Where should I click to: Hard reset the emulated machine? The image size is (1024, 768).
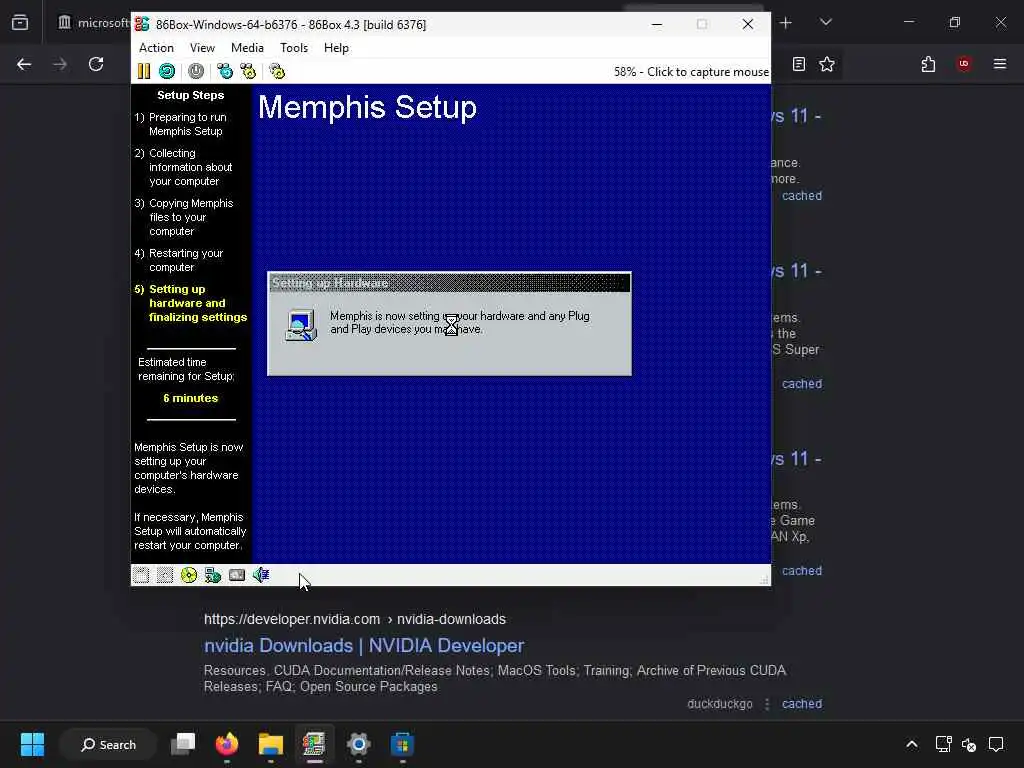coord(167,71)
